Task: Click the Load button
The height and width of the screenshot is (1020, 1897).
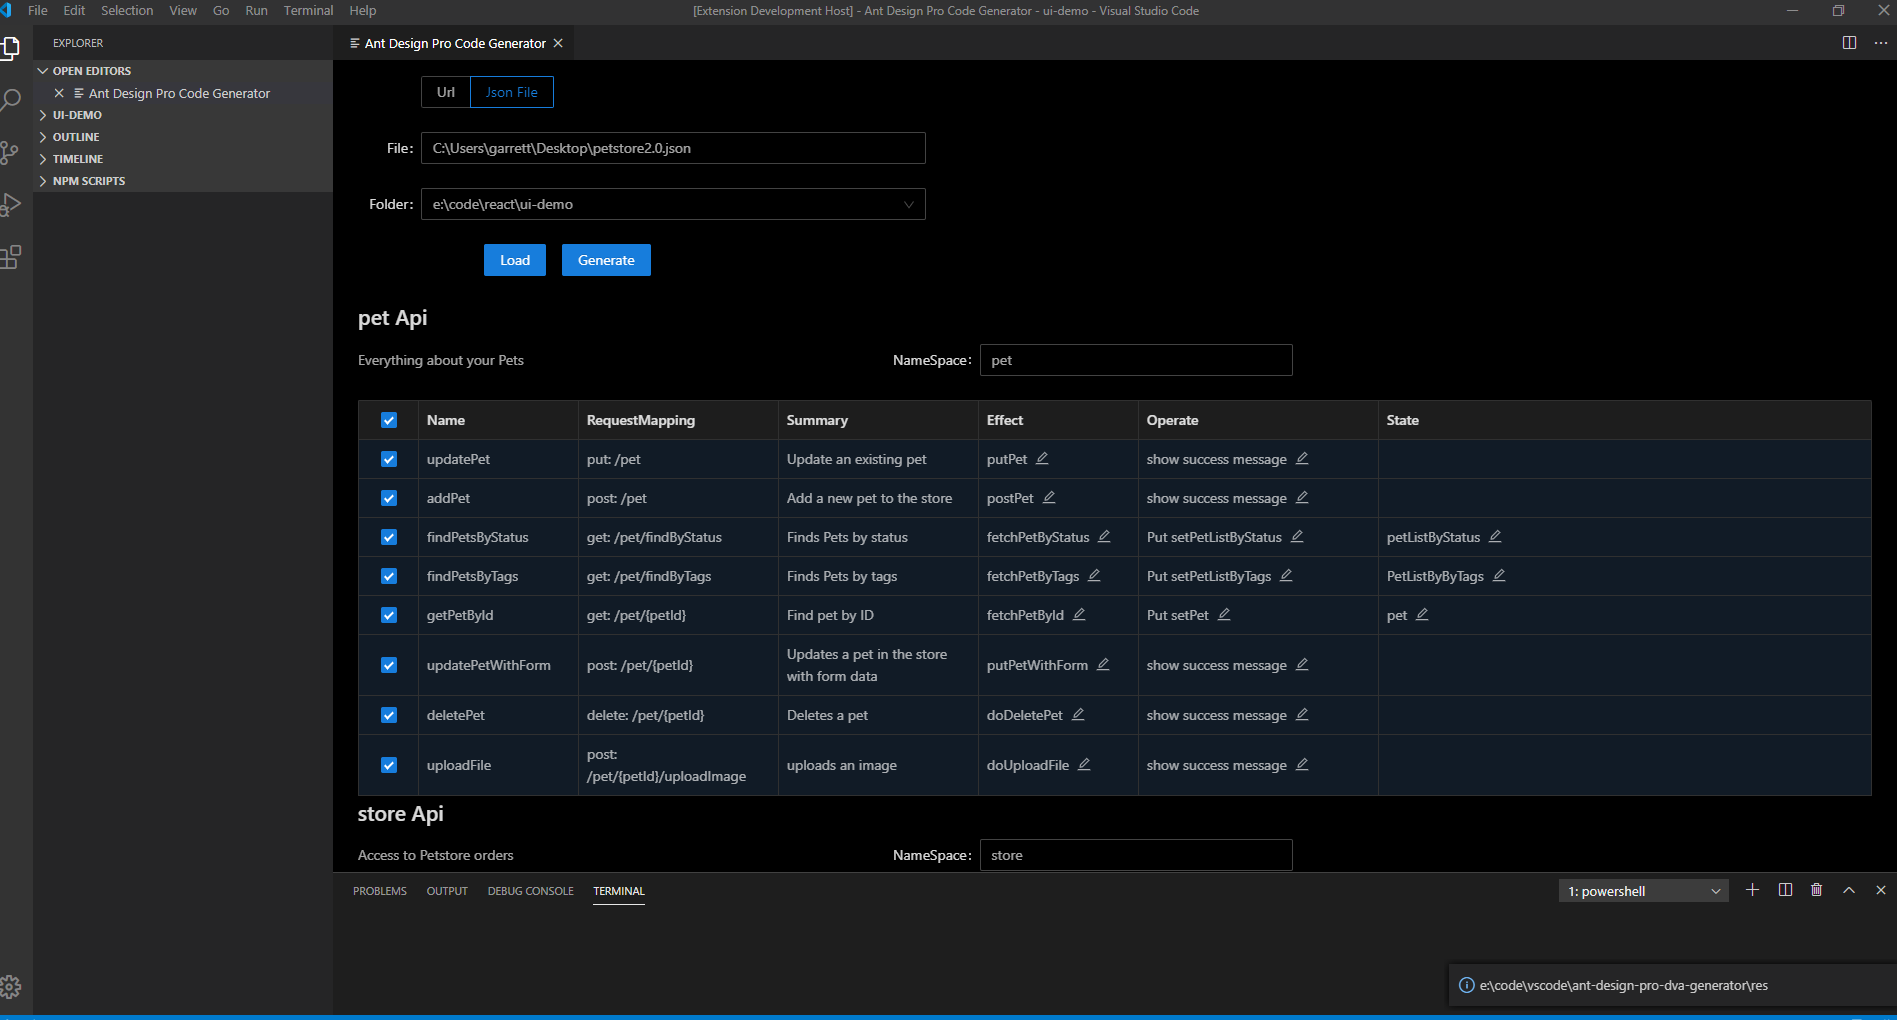Action: click(x=515, y=260)
